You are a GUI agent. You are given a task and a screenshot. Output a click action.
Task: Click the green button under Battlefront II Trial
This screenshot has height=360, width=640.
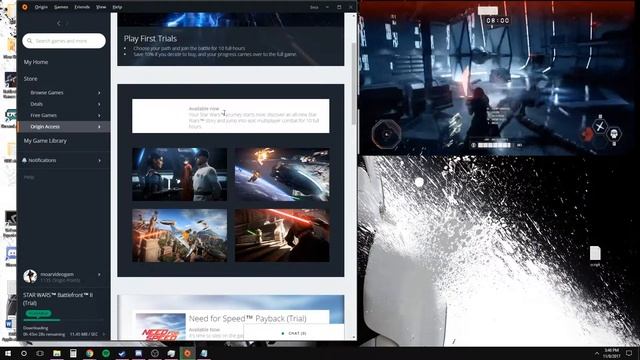(39, 313)
